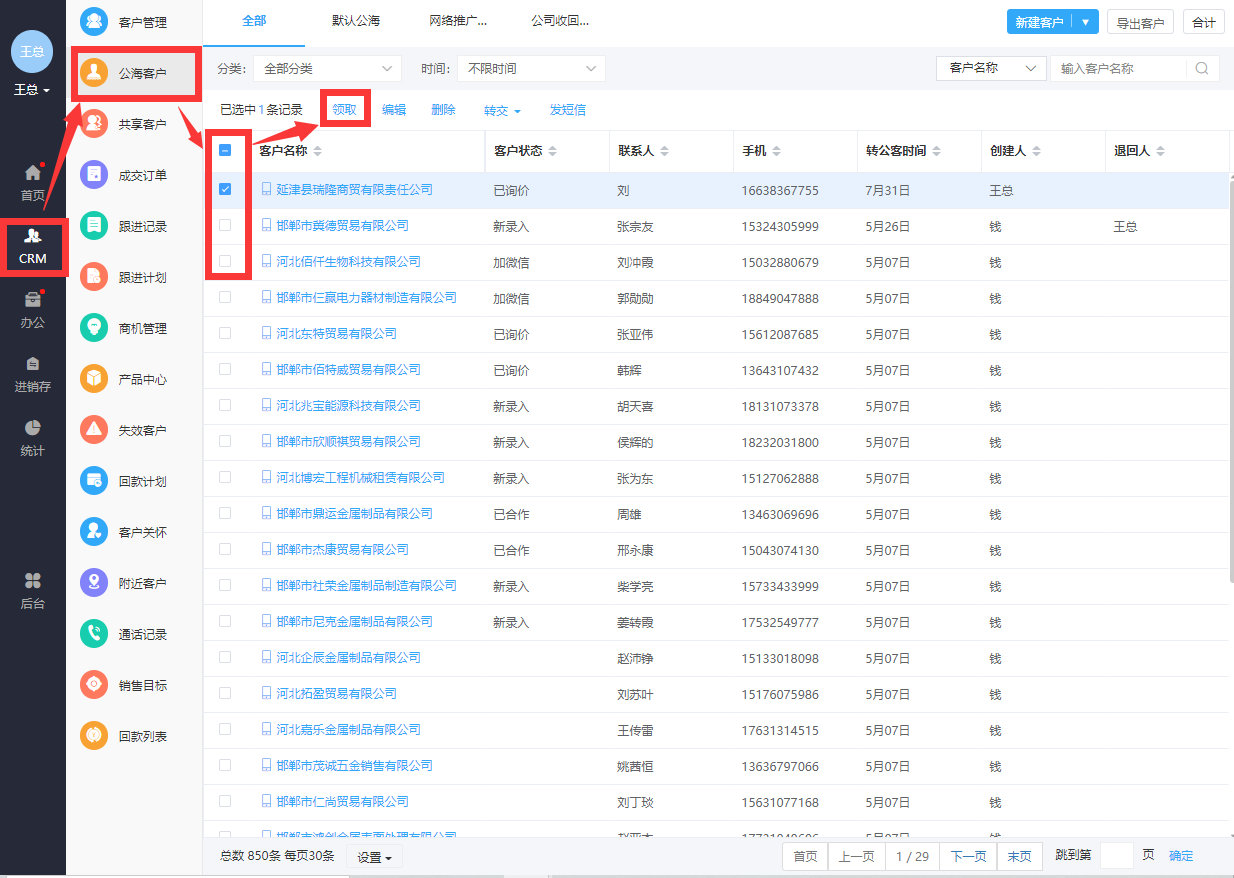Click 确定 to jump to page

1181,856
